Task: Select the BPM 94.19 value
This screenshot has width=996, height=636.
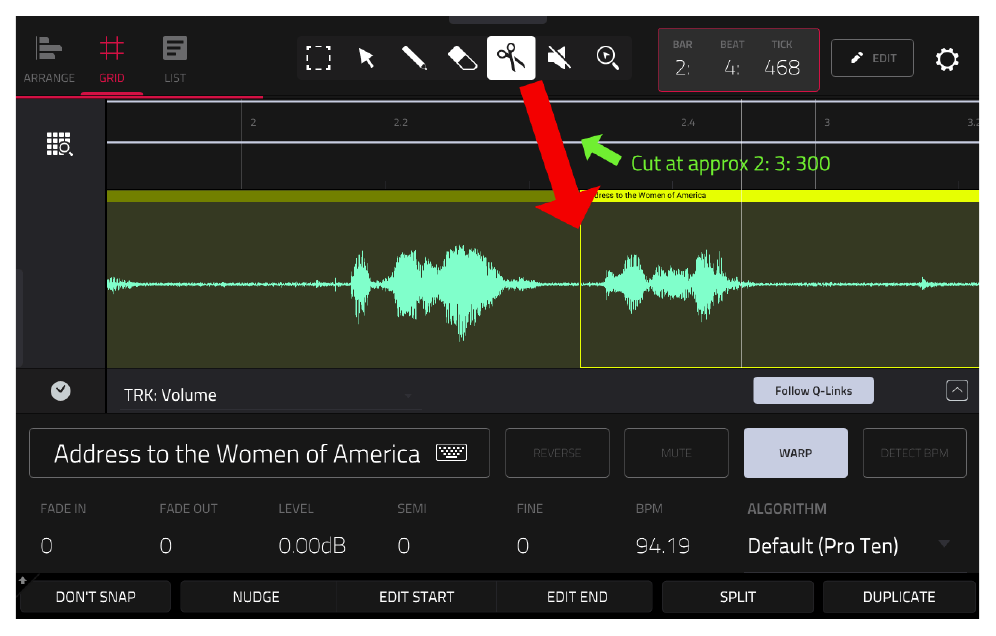Action: click(663, 546)
